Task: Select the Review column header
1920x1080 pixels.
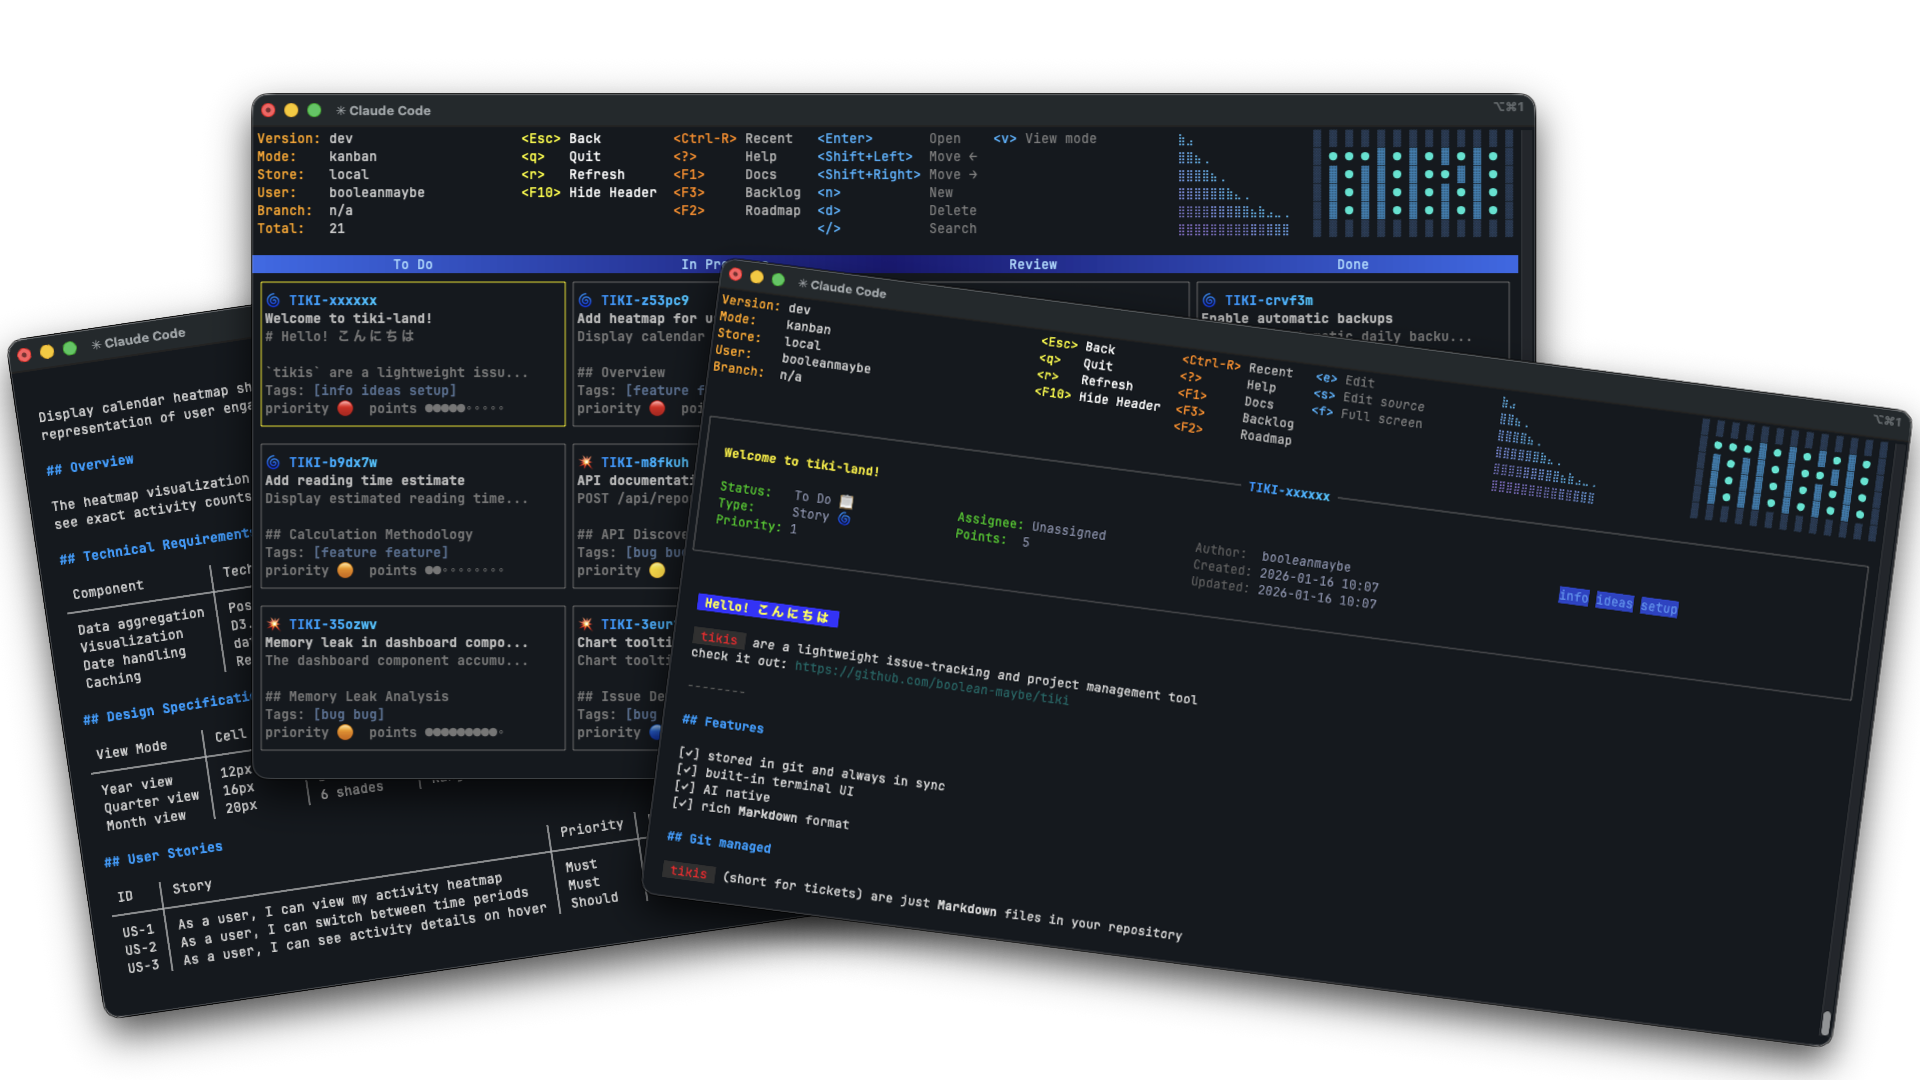Action: [x=1032, y=264]
